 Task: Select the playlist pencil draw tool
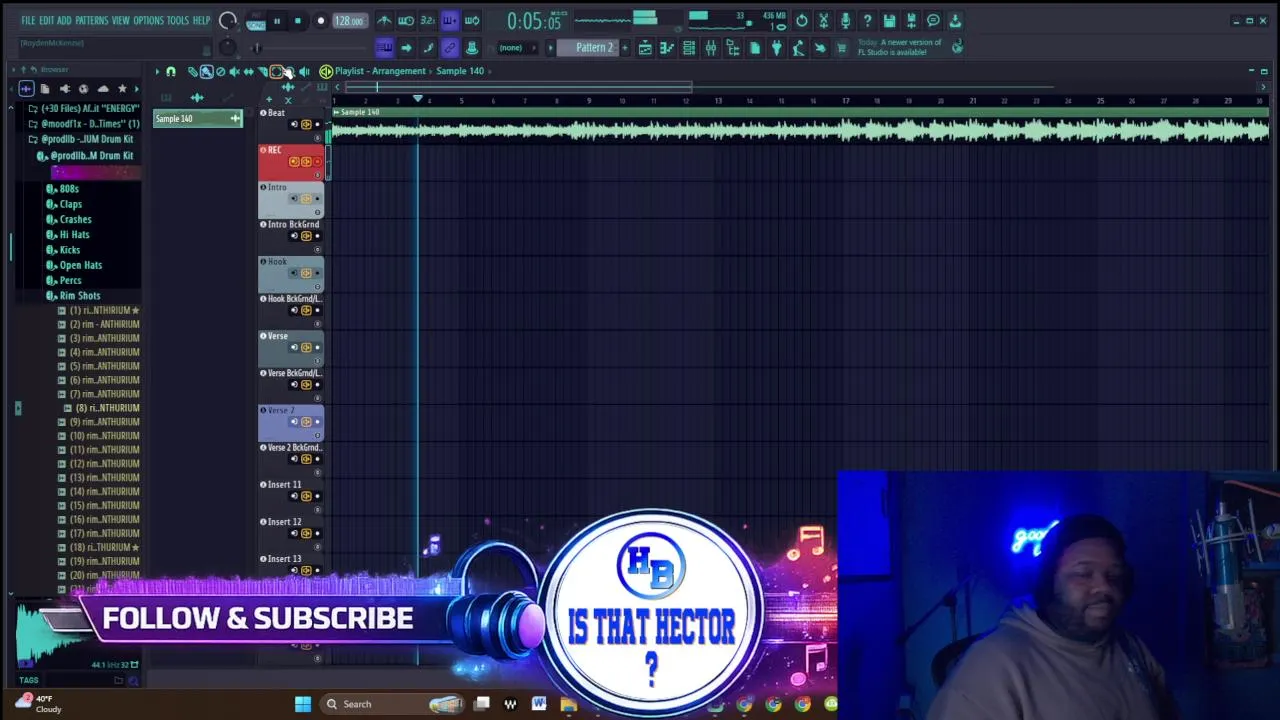coord(192,71)
